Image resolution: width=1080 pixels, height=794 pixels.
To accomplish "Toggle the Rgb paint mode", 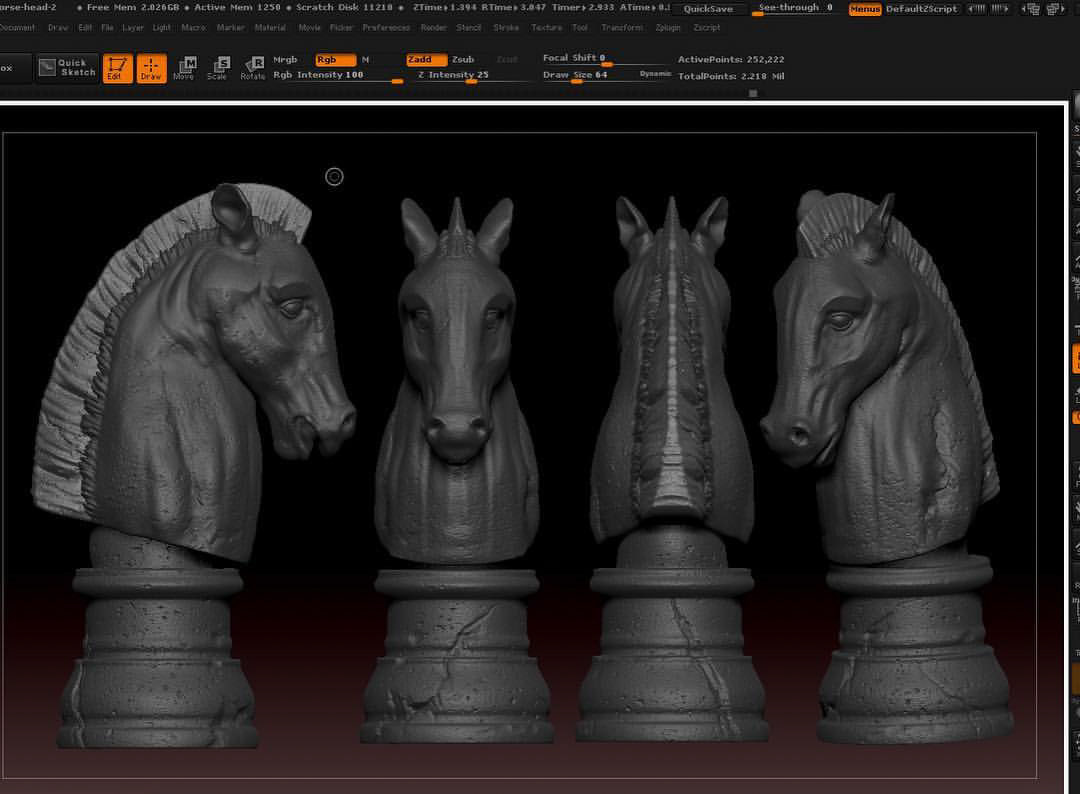I will (x=335, y=60).
